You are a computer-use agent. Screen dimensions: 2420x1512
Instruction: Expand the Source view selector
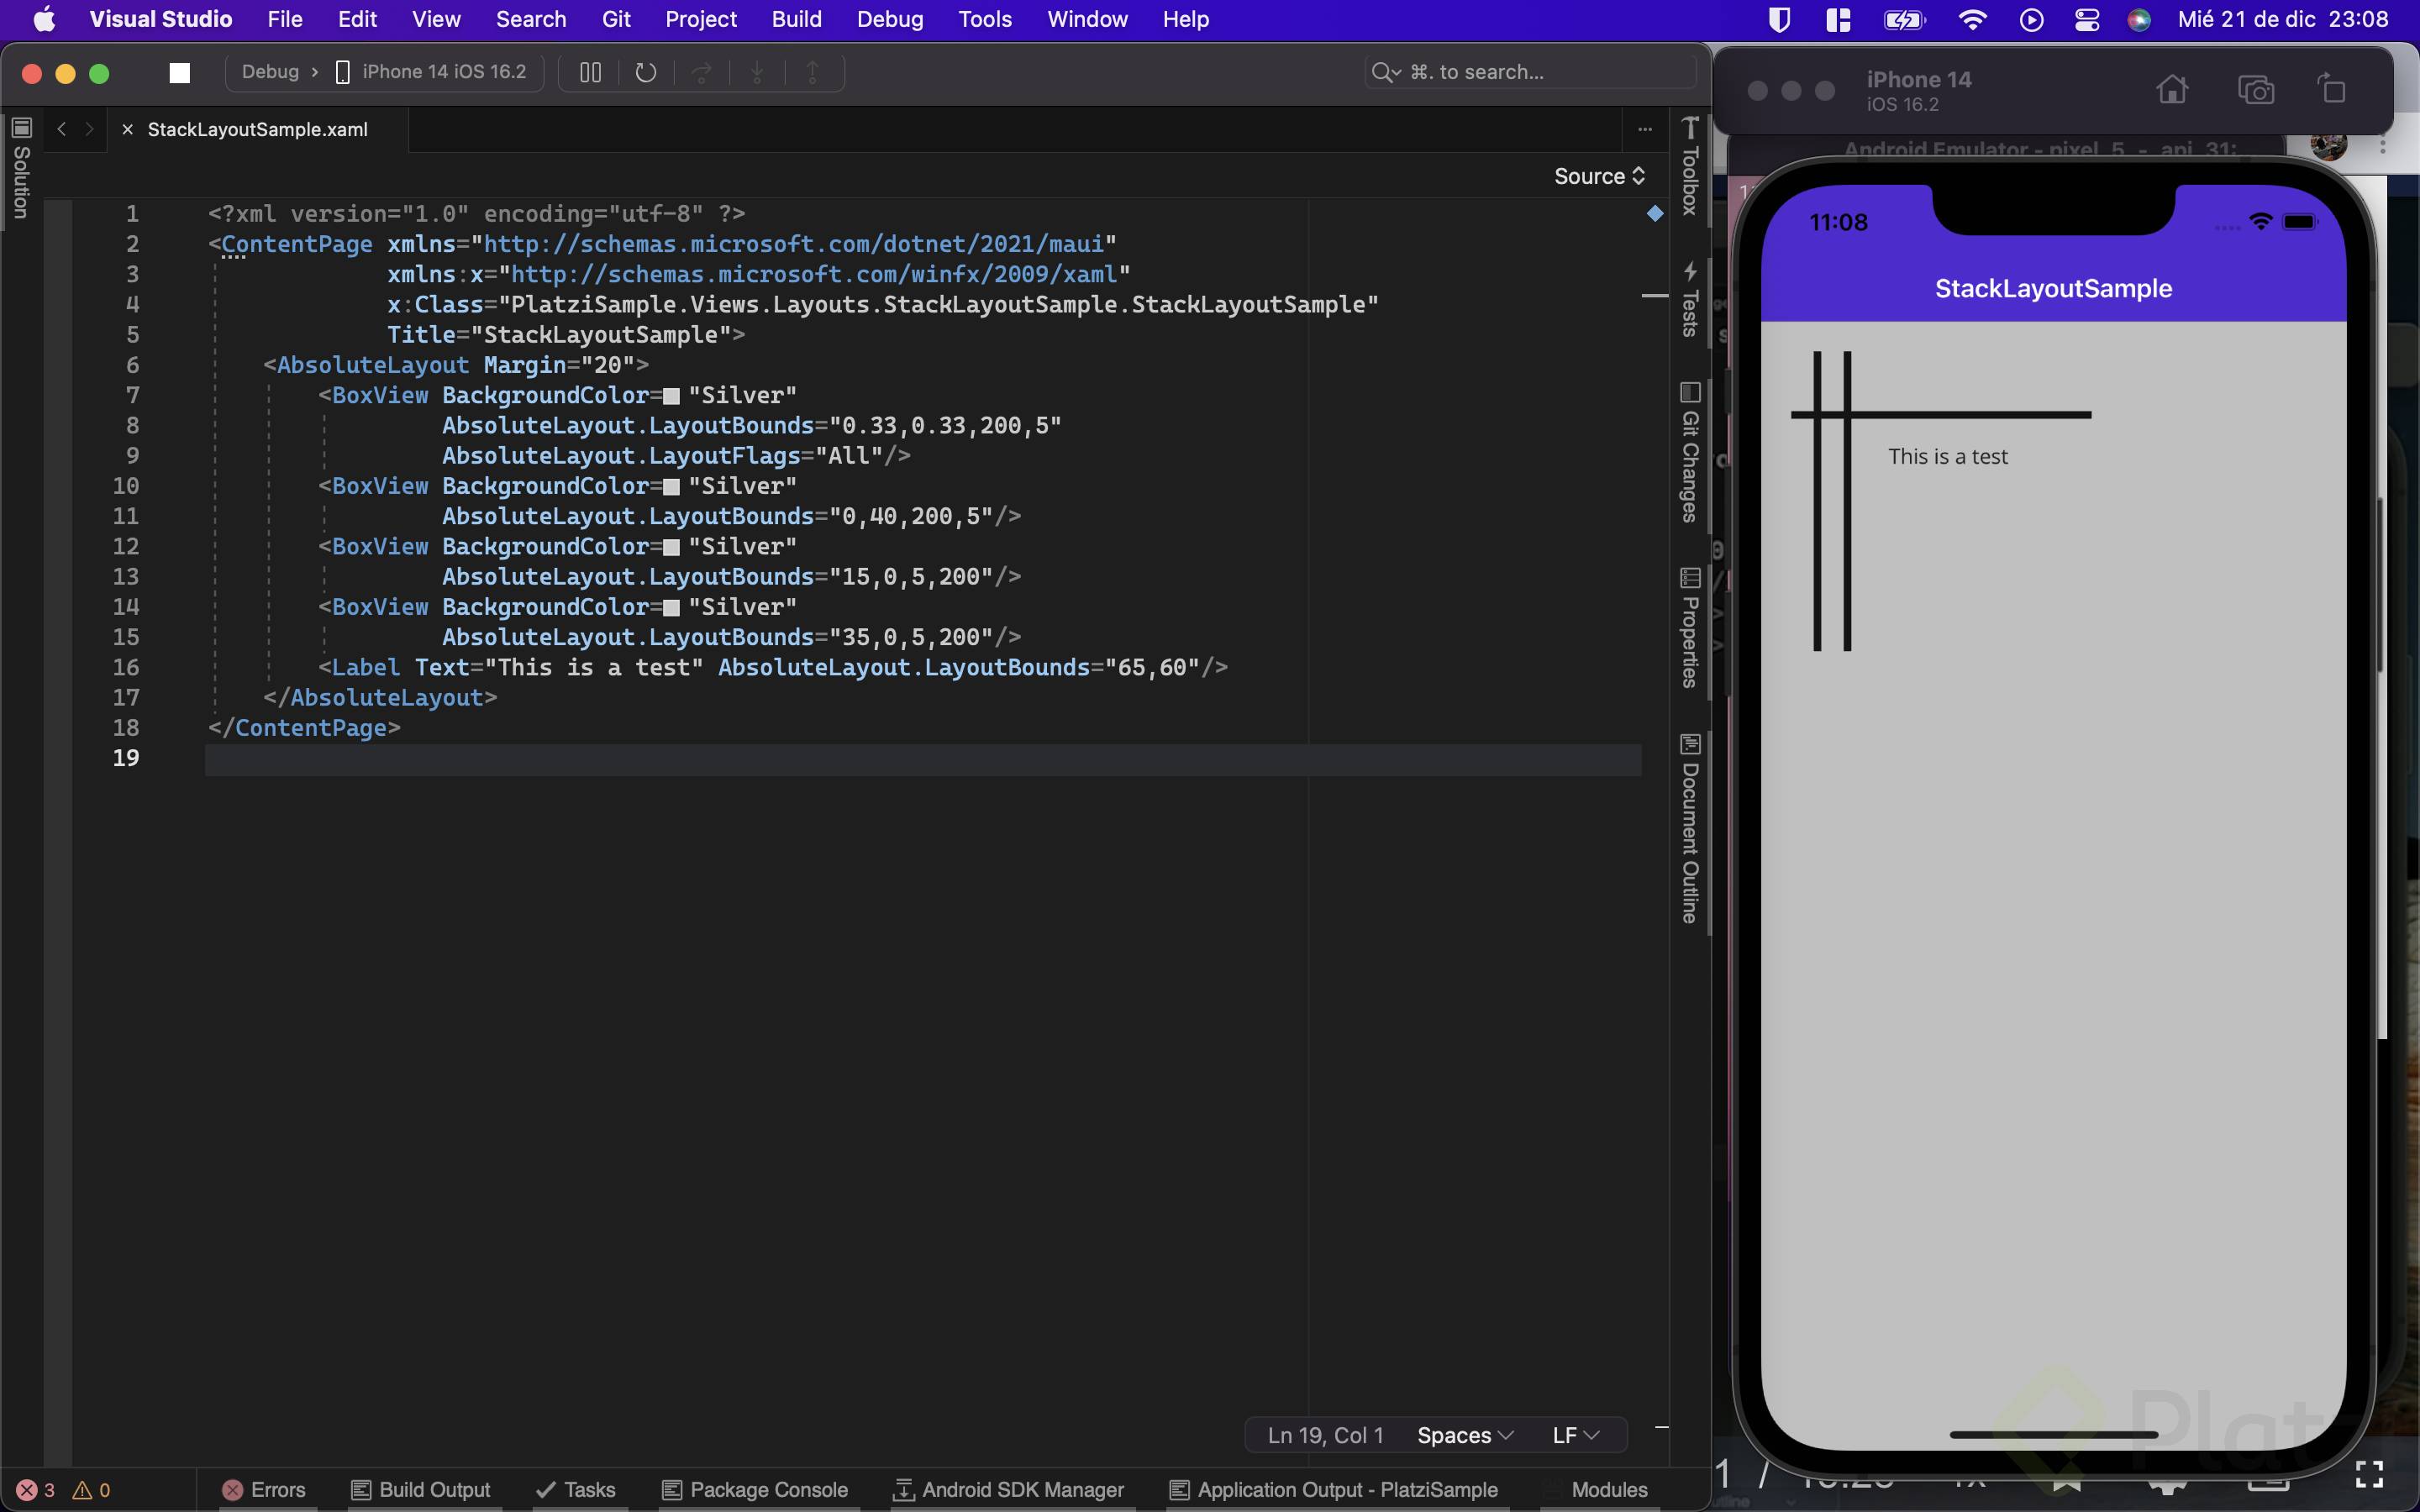point(1598,176)
